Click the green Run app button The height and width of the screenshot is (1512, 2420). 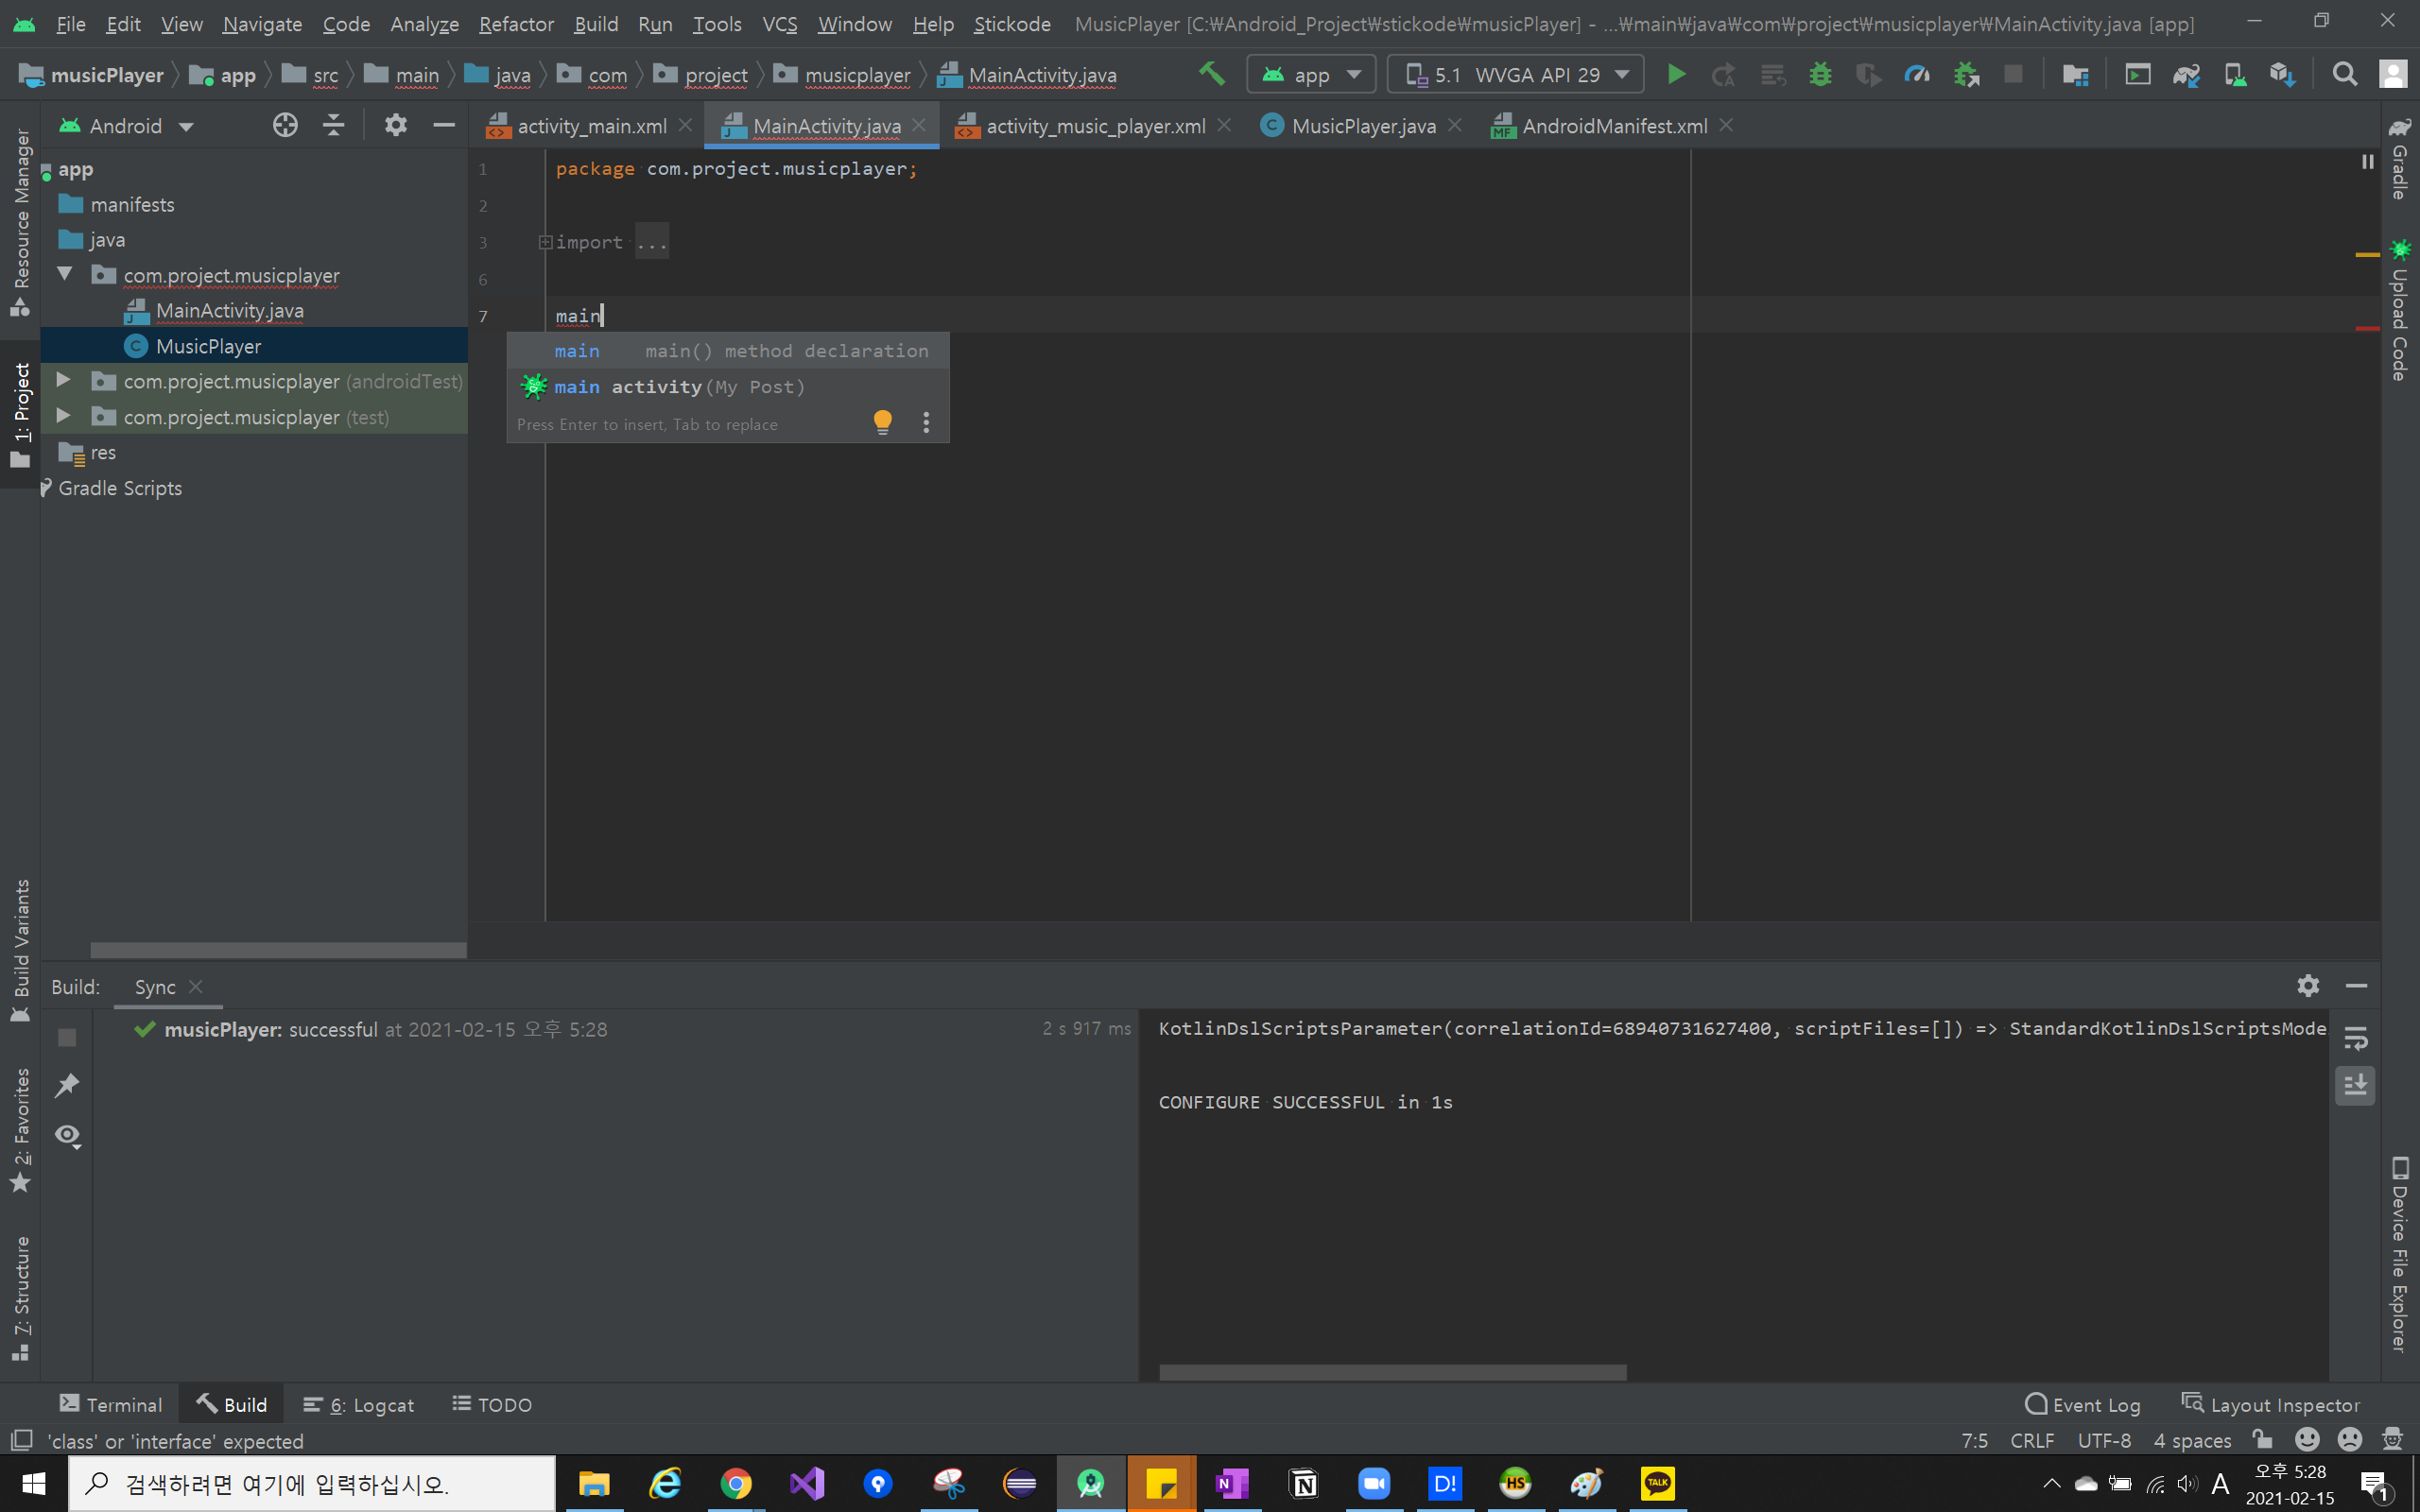pyautogui.click(x=1676, y=75)
